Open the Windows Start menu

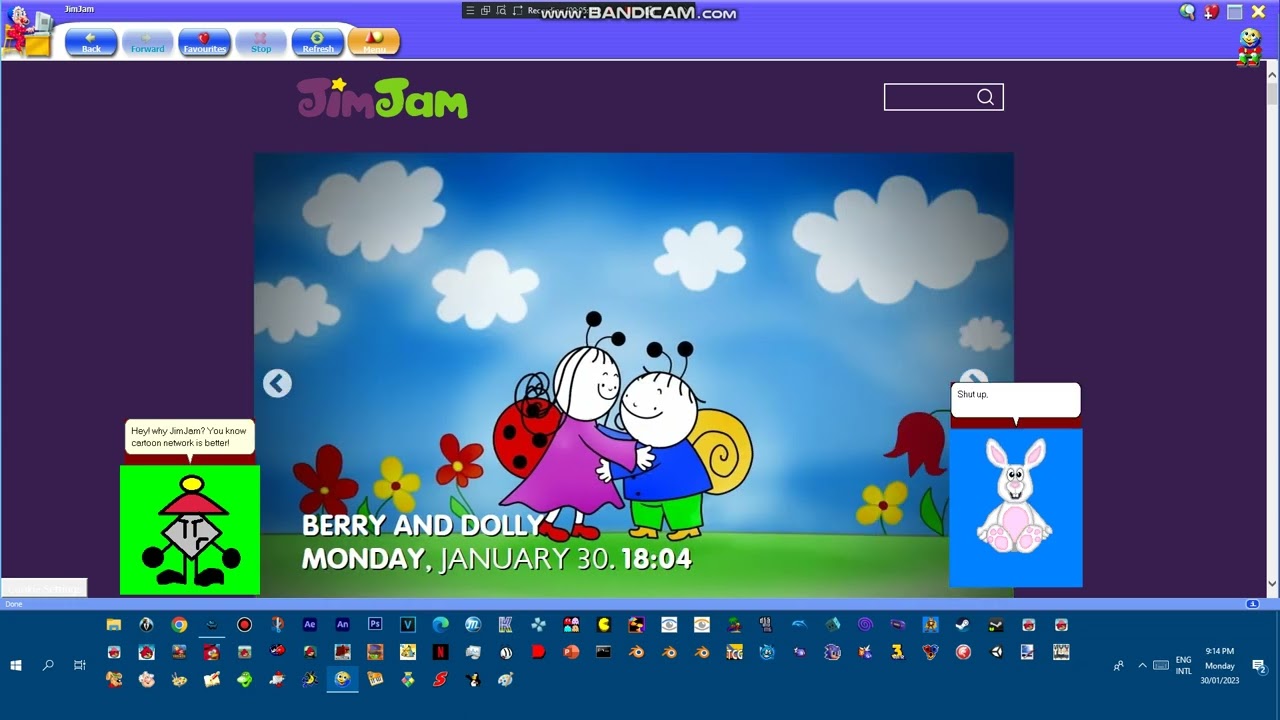click(16, 665)
